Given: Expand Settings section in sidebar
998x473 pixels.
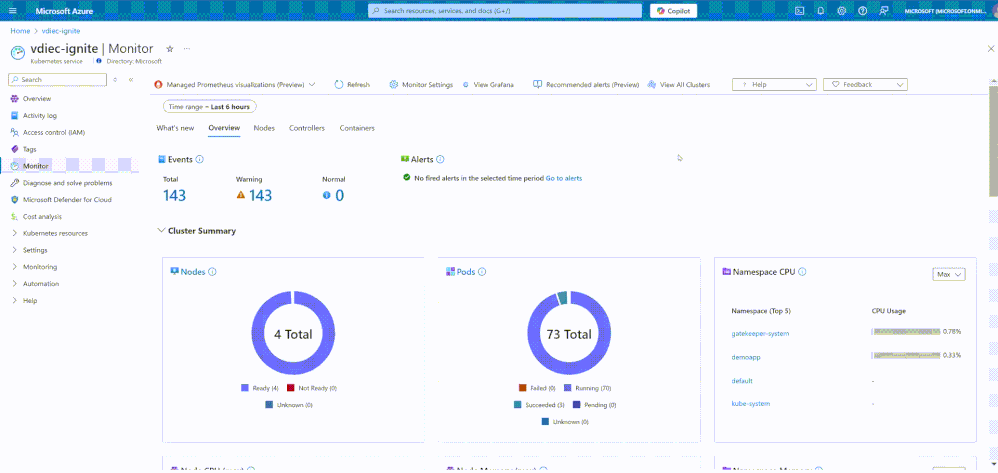Looking at the screenshot, I should tap(35, 250).
